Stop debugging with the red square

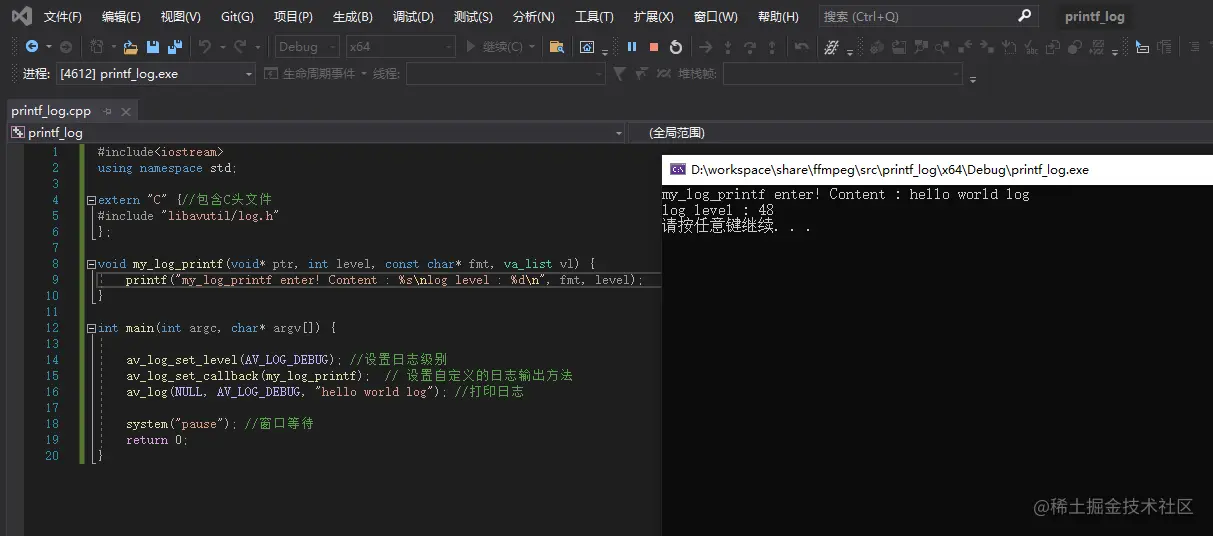pyautogui.click(x=654, y=47)
